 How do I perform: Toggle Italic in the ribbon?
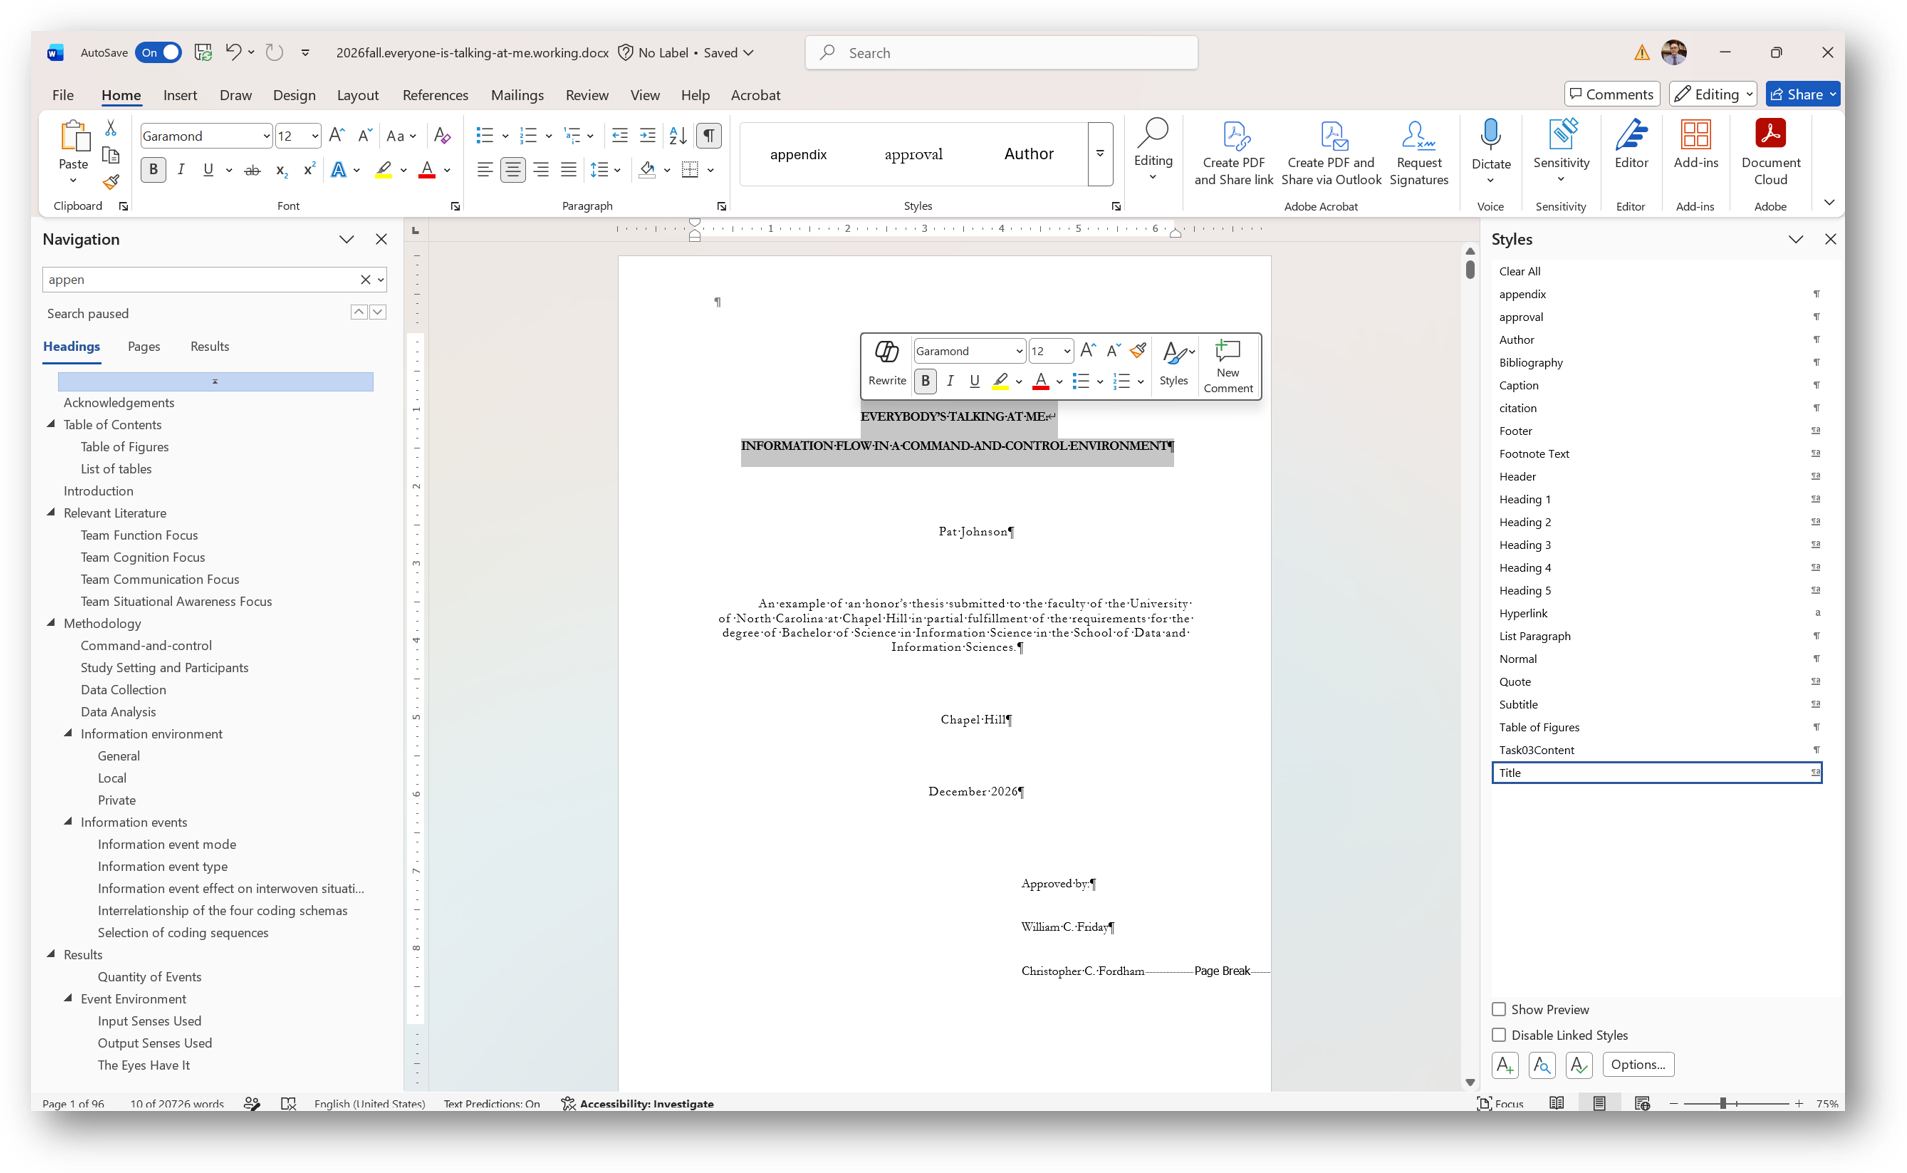181,170
